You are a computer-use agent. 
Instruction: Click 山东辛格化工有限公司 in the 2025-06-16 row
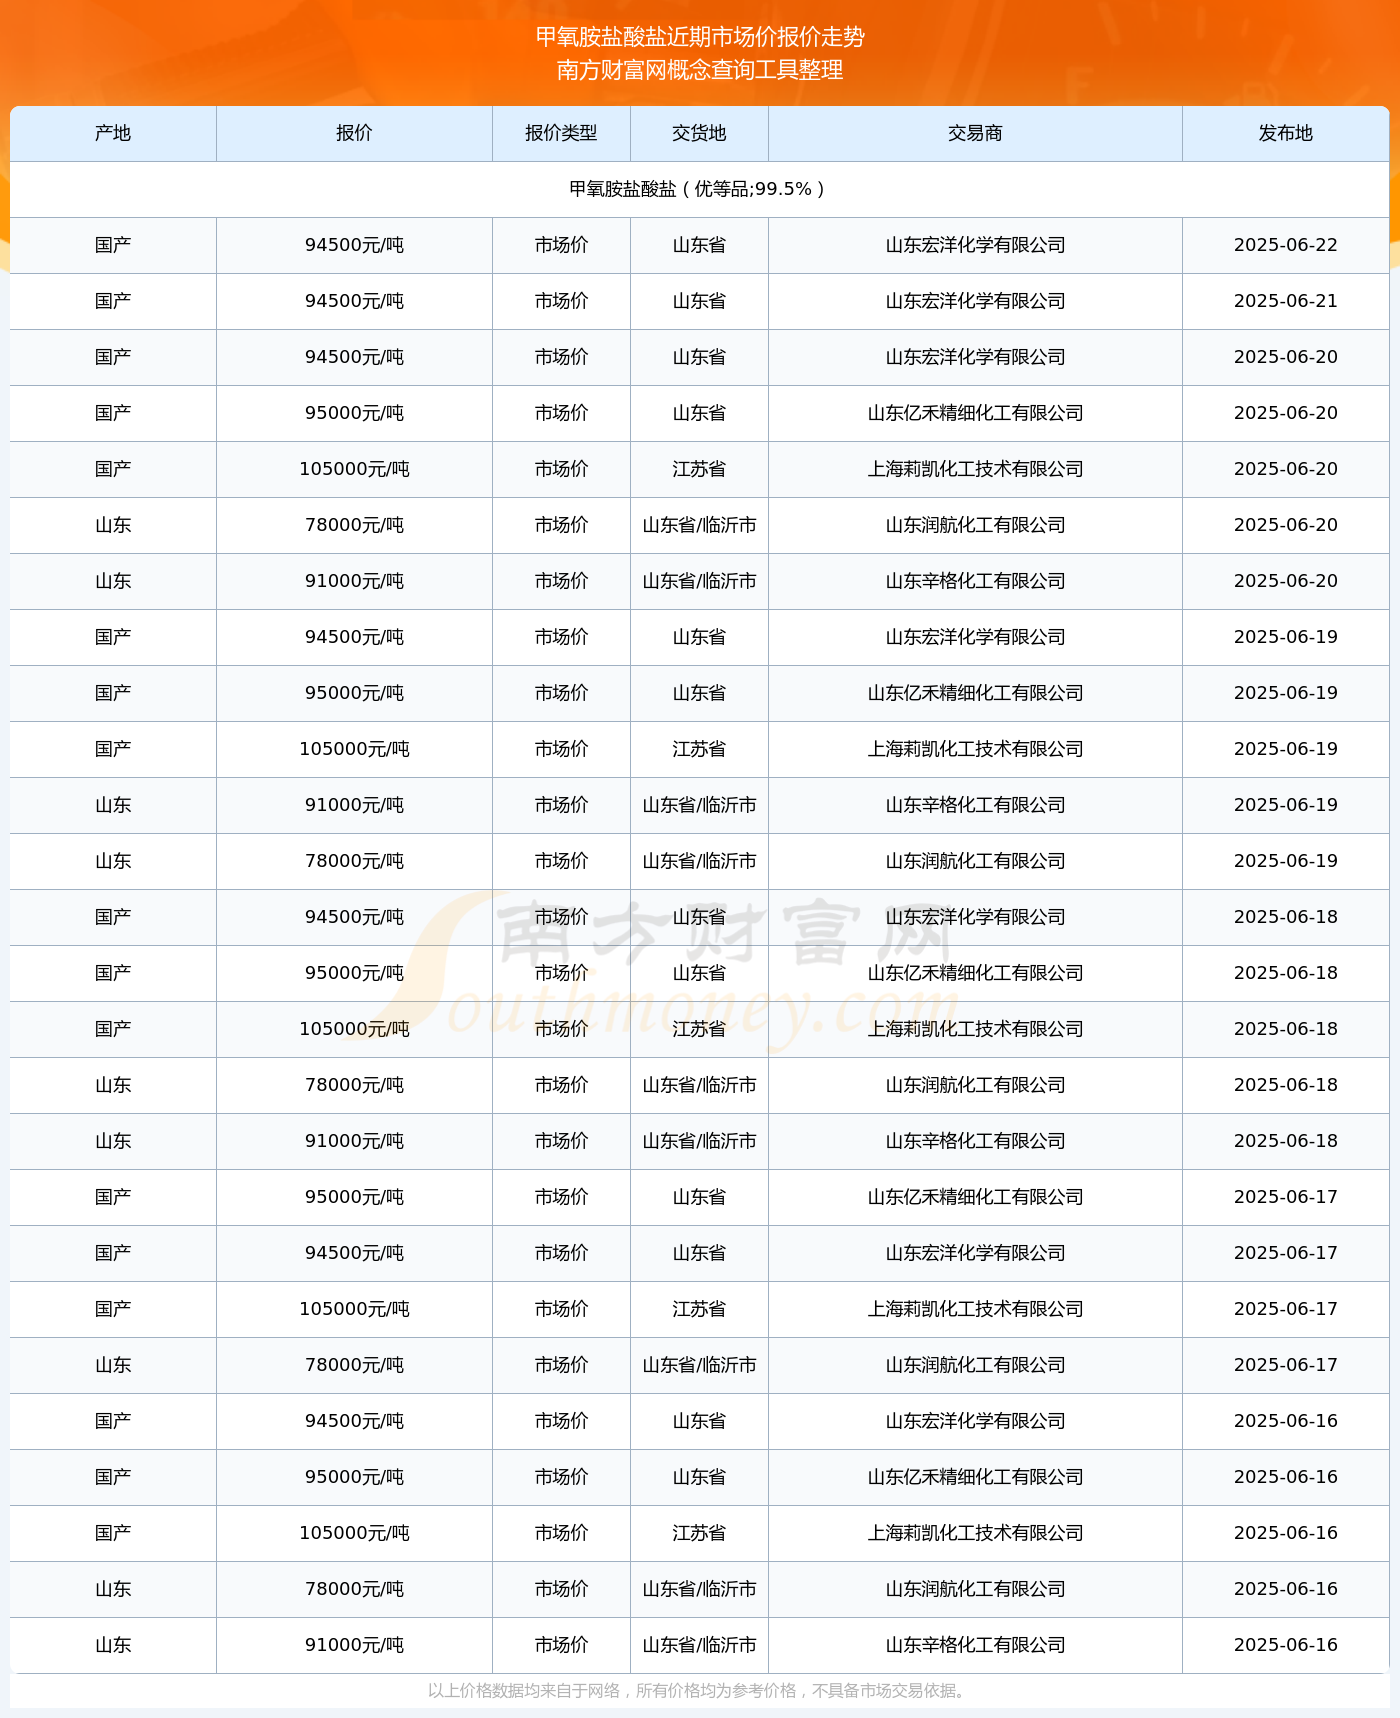[975, 1645]
